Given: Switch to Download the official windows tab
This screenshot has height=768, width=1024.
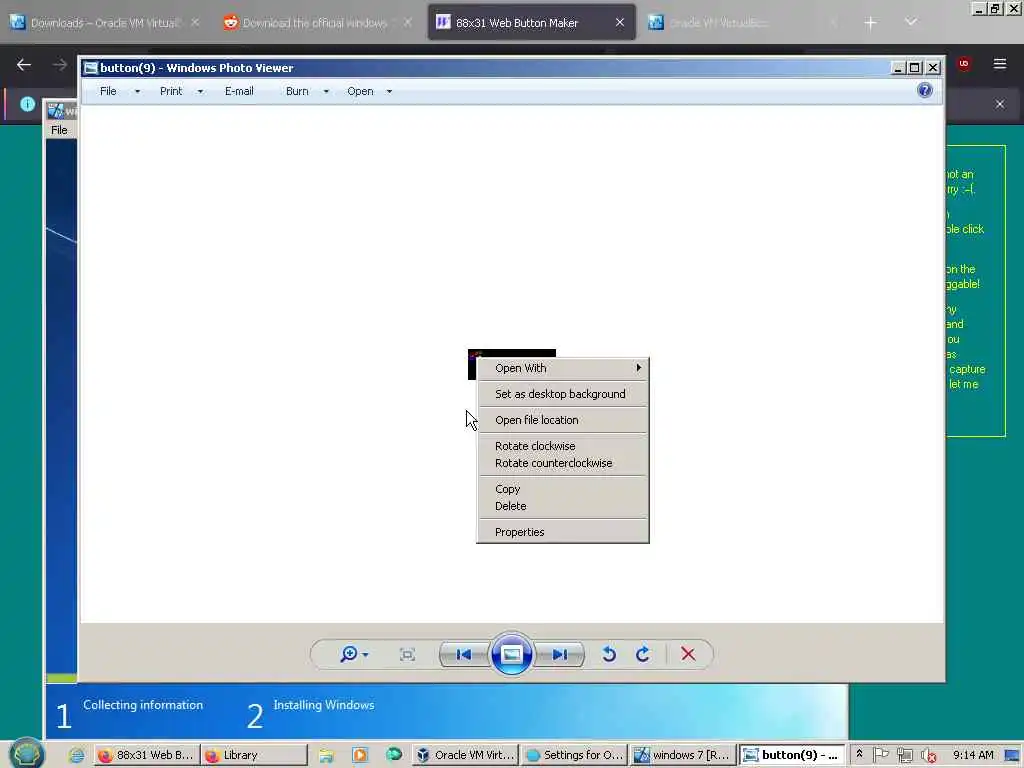Looking at the screenshot, I should 318,23.
